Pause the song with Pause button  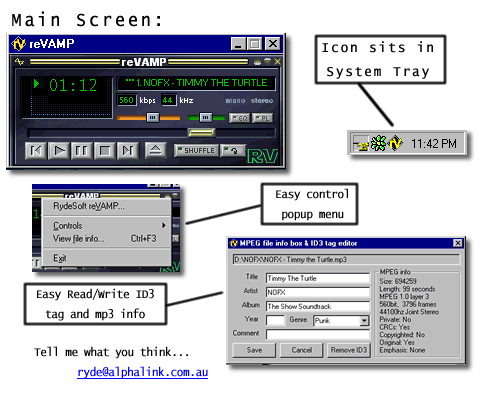tap(82, 151)
